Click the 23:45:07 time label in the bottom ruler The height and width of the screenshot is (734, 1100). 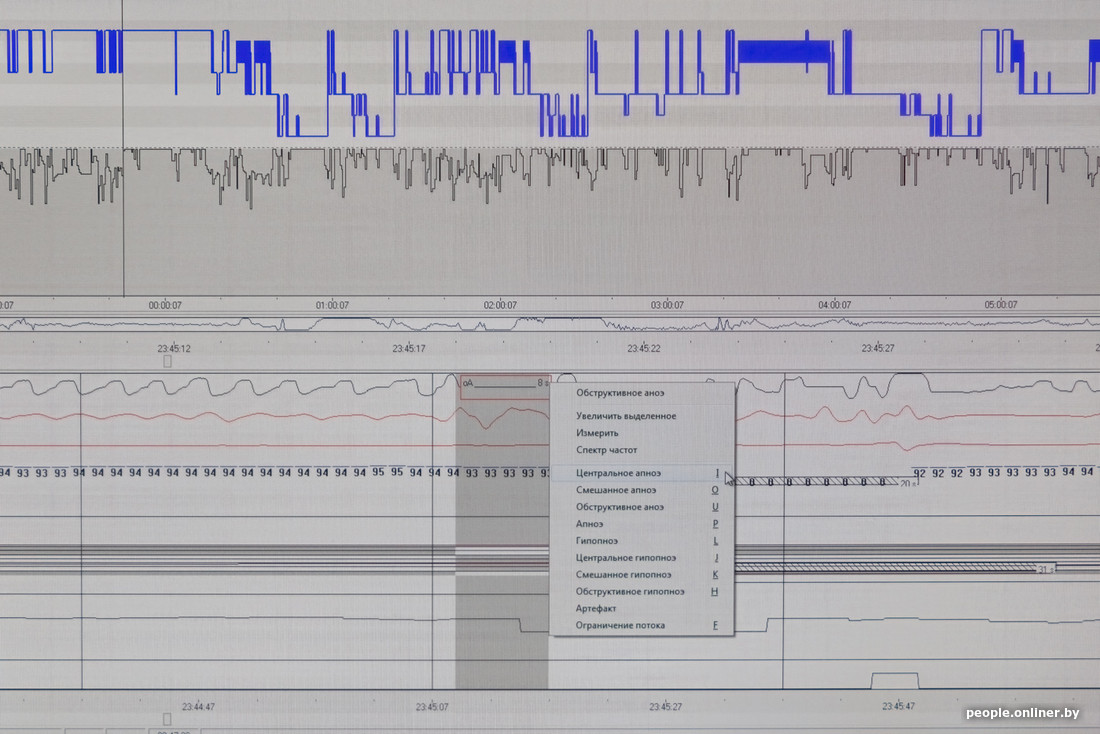(431, 707)
